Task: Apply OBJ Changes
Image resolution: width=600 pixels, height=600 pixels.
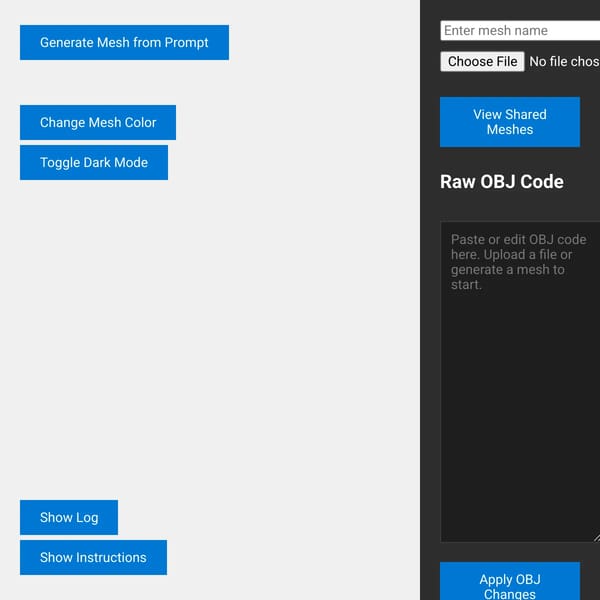Action: (510, 582)
